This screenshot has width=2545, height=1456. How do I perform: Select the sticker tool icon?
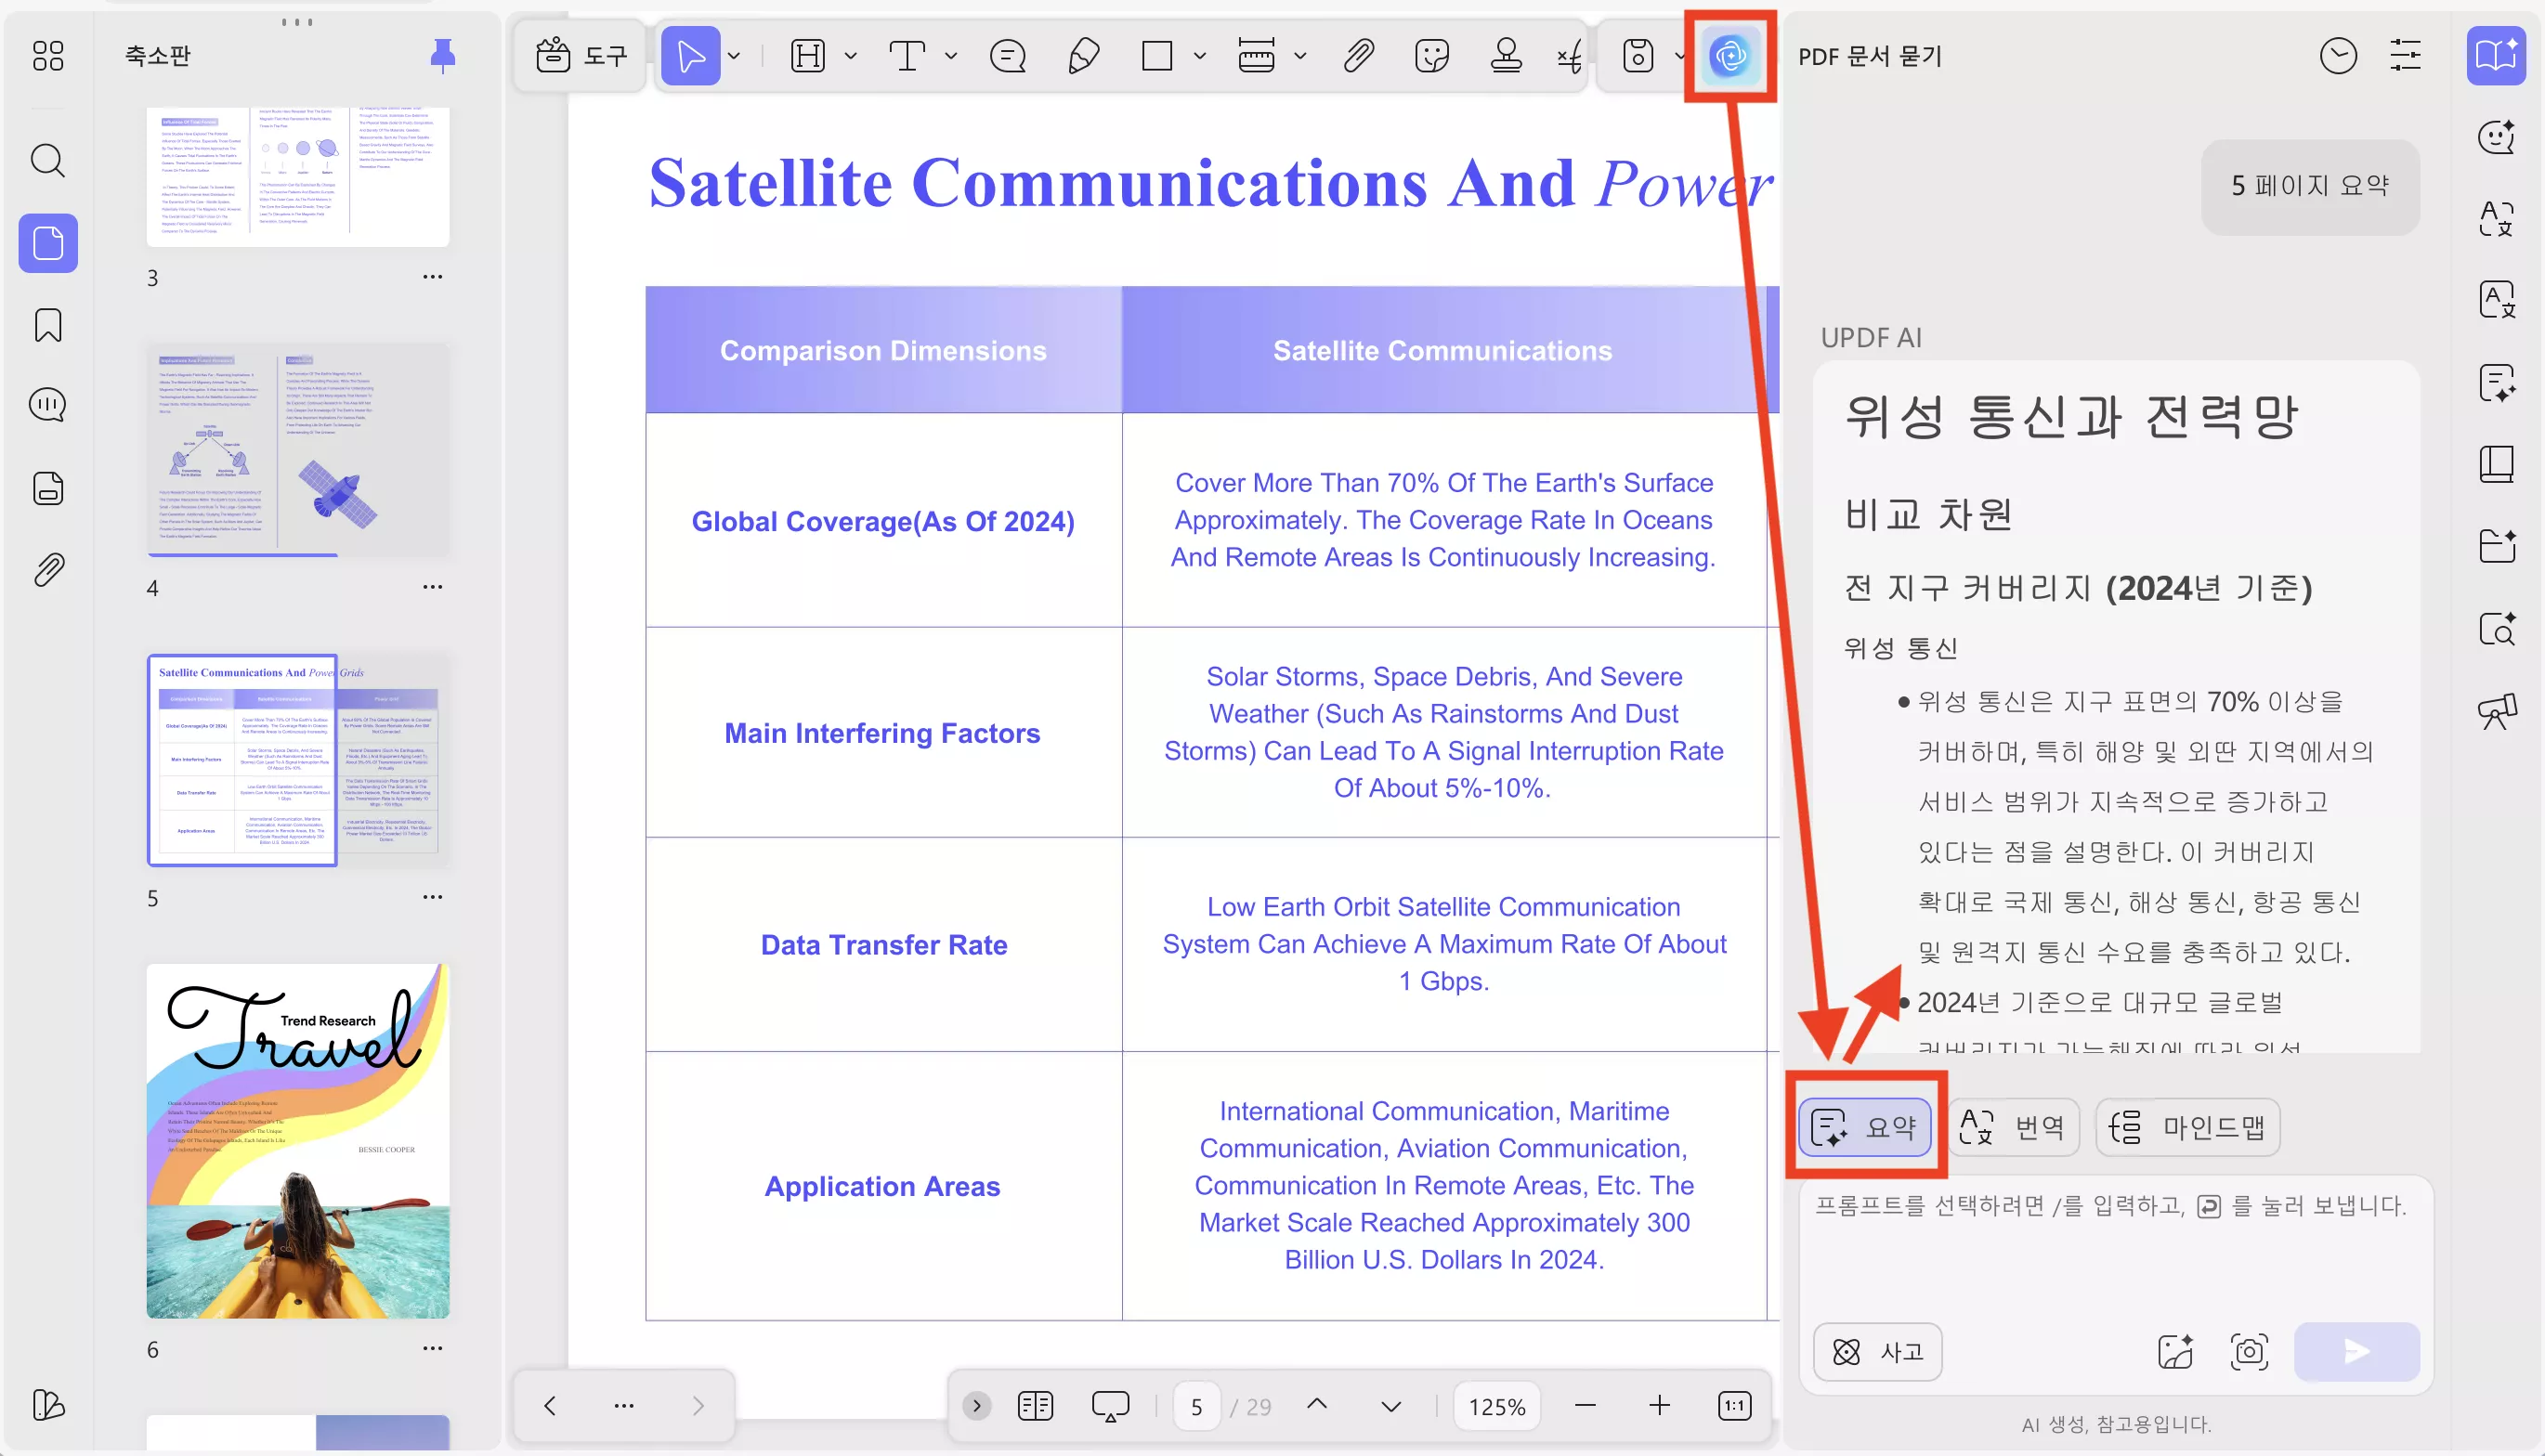click(x=1432, y=56)
